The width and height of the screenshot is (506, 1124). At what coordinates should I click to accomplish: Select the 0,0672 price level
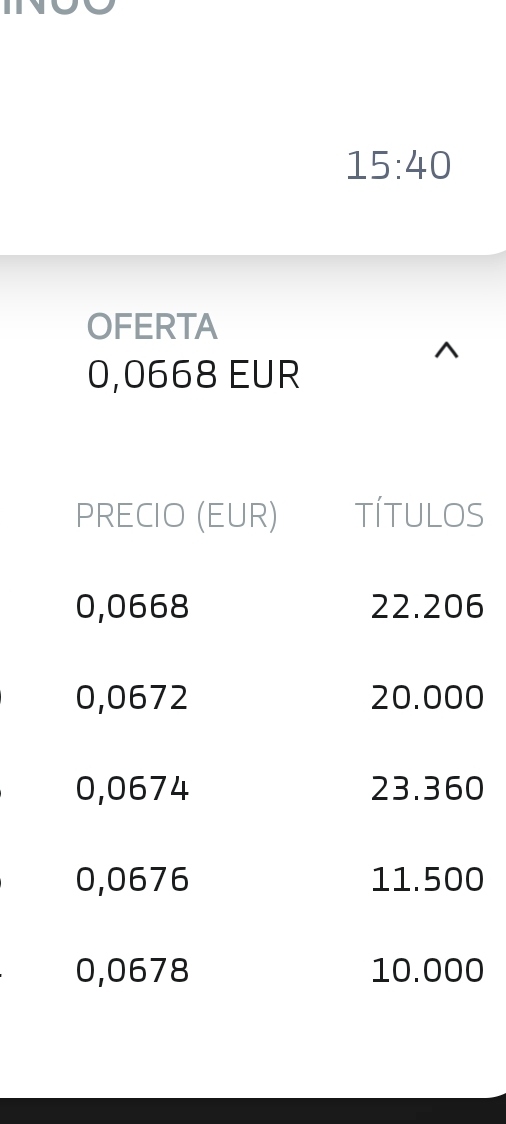coord(133,697)
